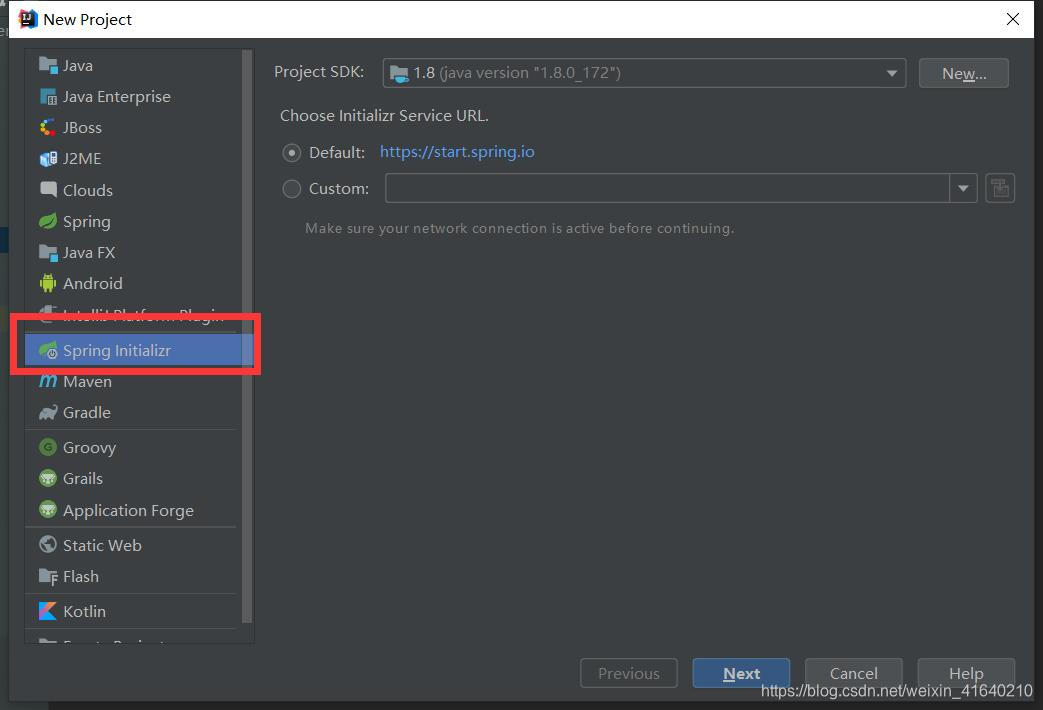Click the Application Forge icon

coord(48,510)
